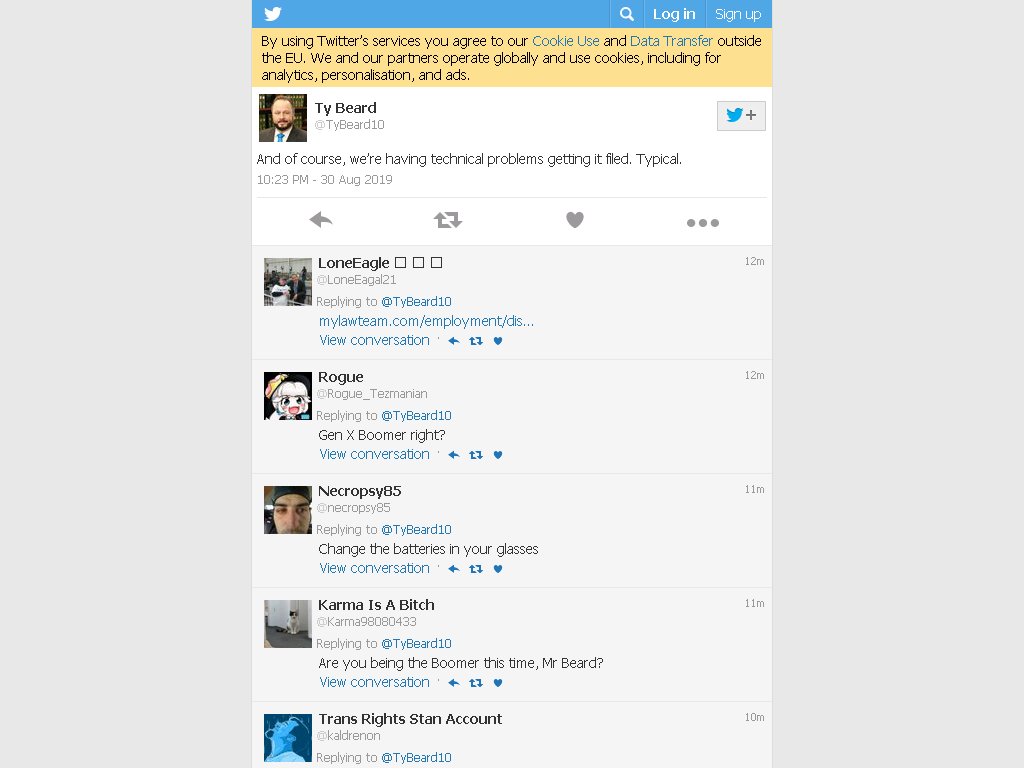View conversation for Rogue's reply
Viewport: 1024px width, 768px height.
click(x=374, y=455)
